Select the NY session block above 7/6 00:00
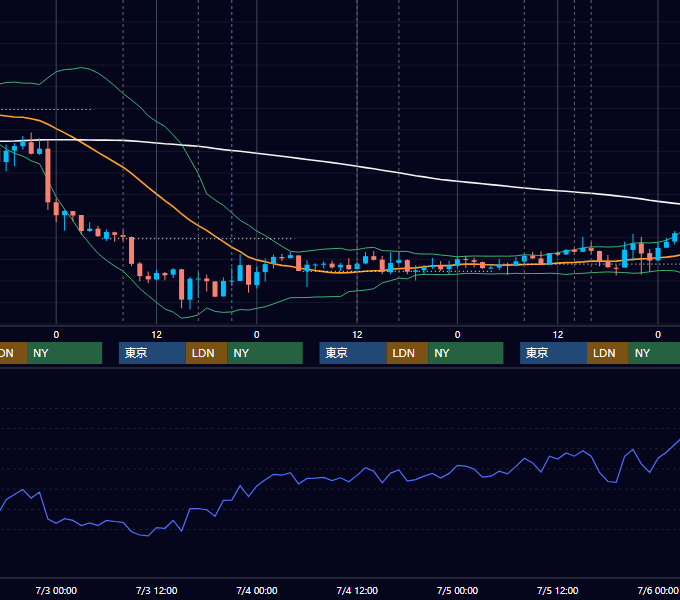 point(654,353)
